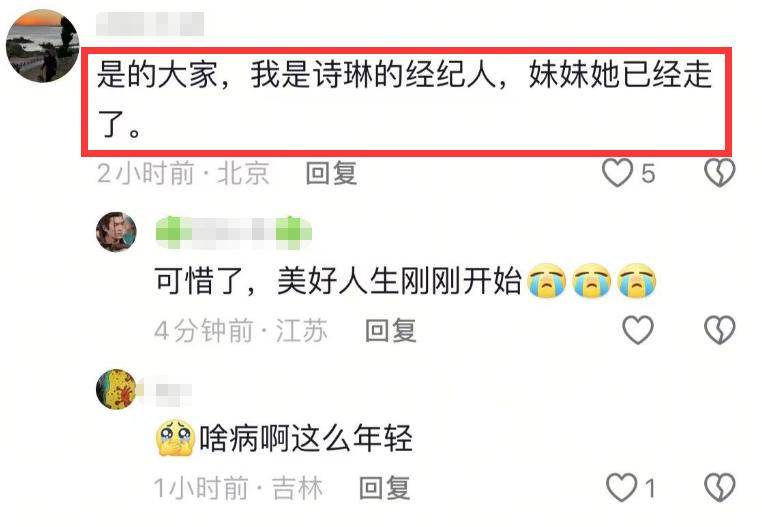
Task: Like the Jilin reply with 1 like
Action: 621,487
